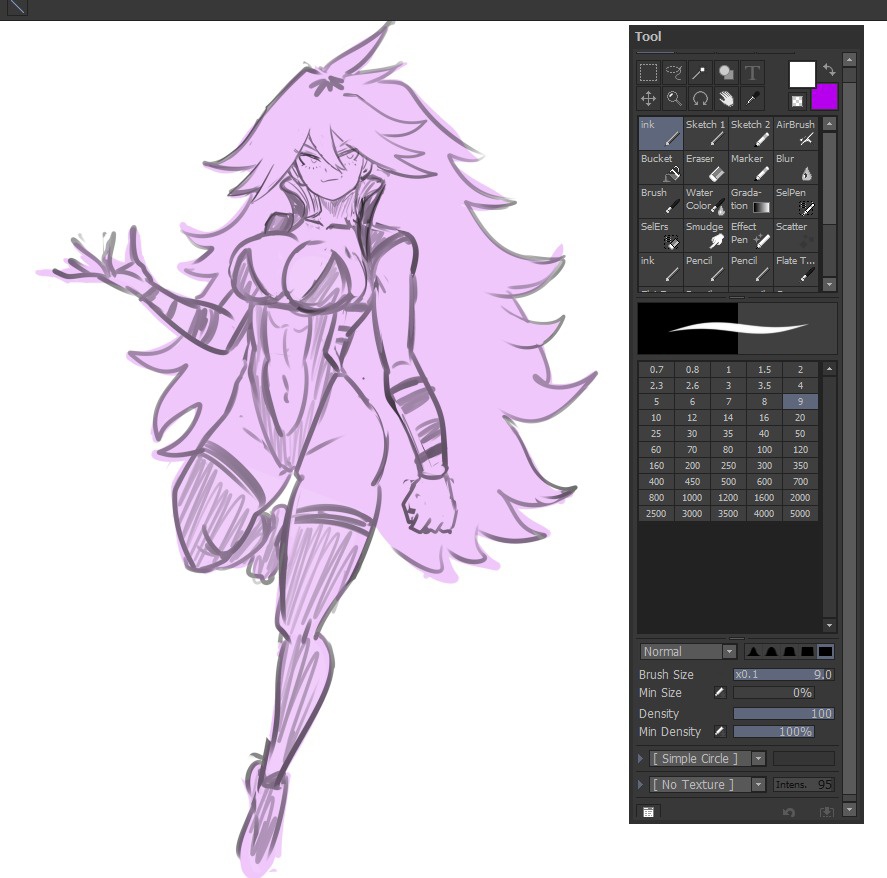Select the Text tool
Screen dimensions: 887x878
pyautogui.click(x=752, y=72)
